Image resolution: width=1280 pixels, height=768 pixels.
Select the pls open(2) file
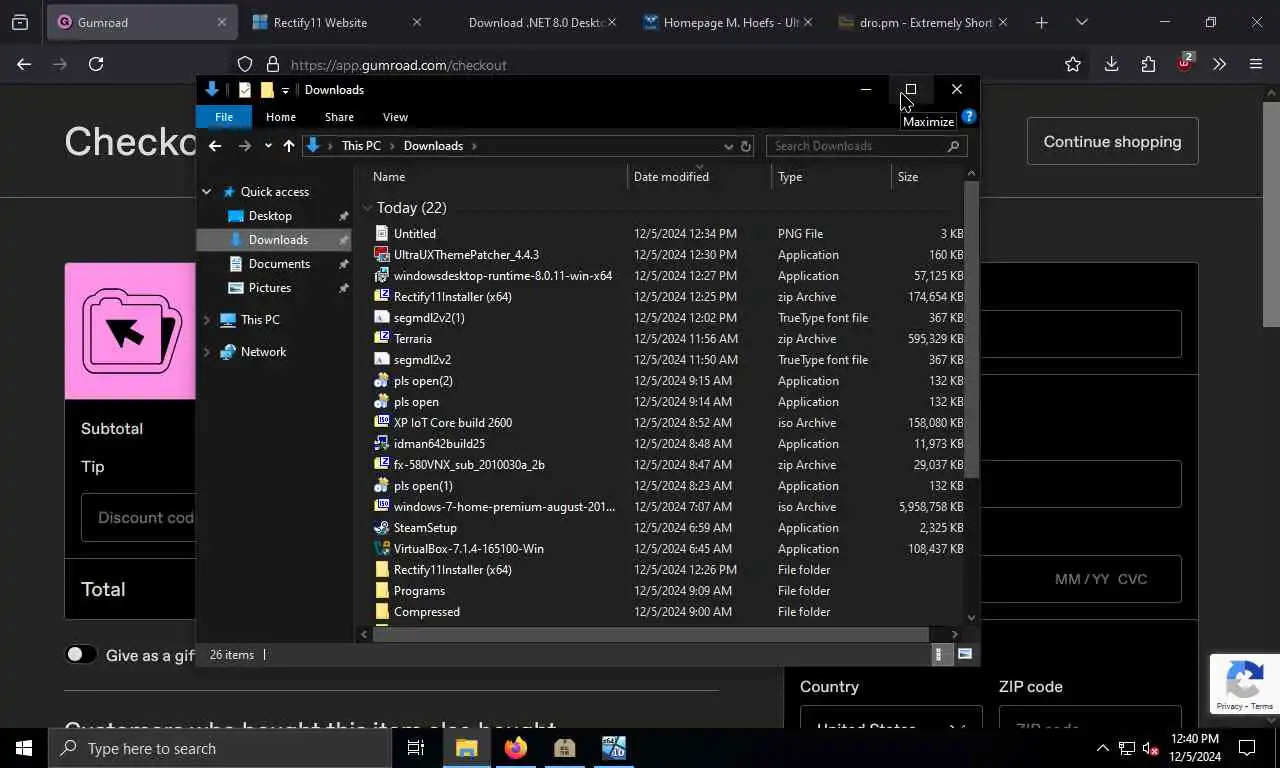click(x=423, y=381)
